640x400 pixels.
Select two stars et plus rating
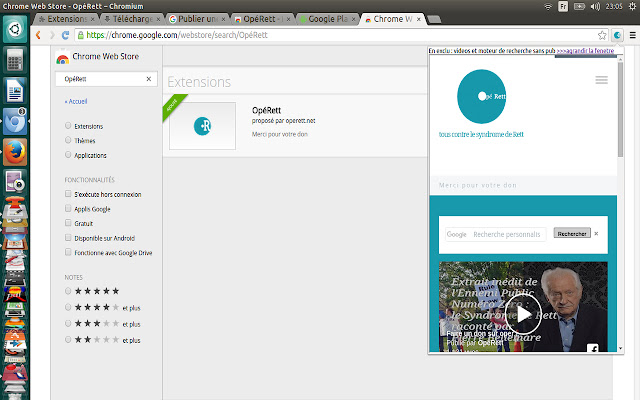coord(68,340)
